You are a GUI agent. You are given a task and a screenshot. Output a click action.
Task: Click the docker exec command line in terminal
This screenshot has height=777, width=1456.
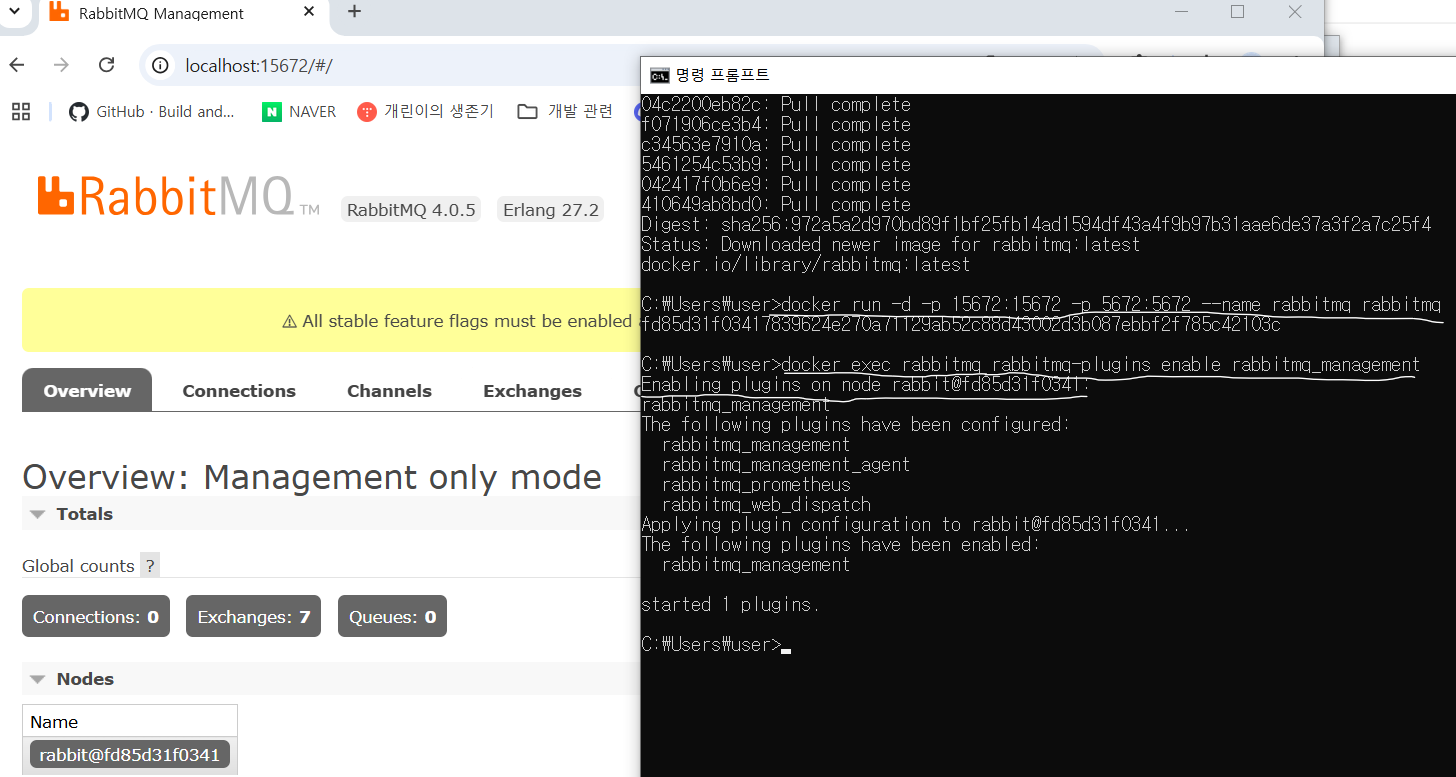(1030, 364)
